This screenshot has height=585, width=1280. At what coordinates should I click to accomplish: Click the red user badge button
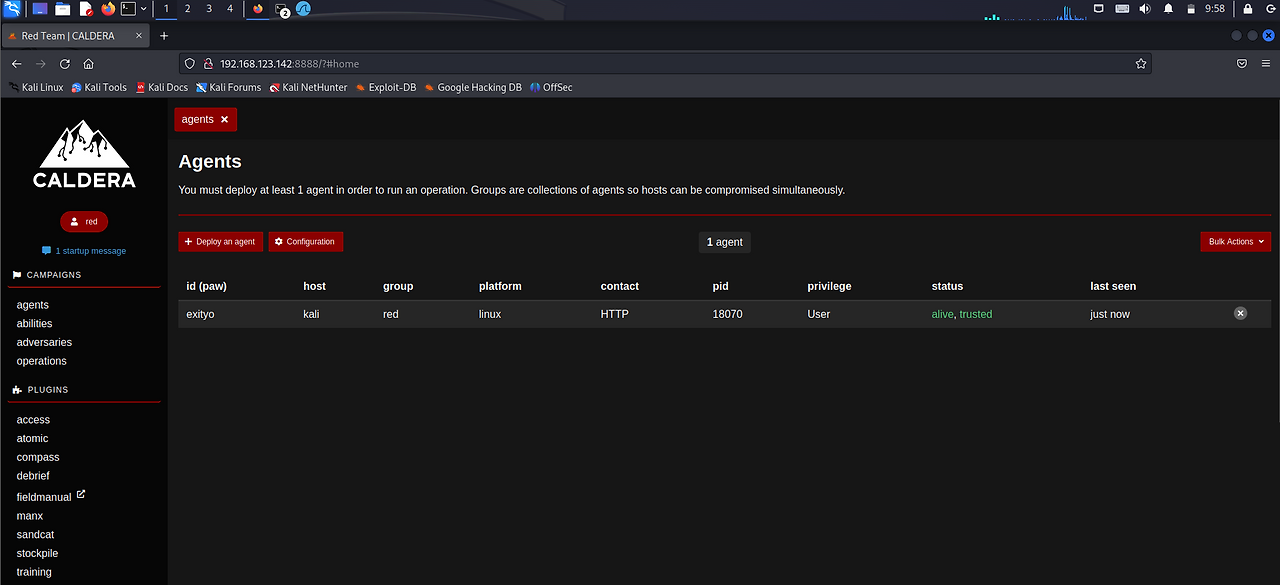tap(84, 222)
